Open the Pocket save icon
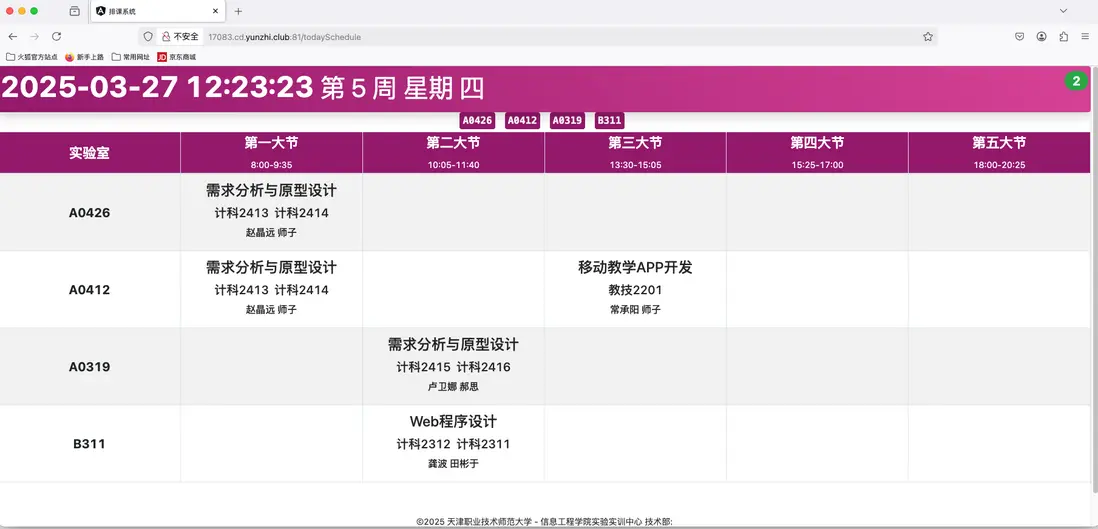1098x529 pixels. 1020,36
